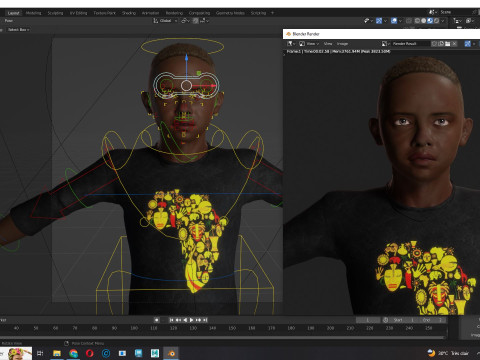480x360 pixels.
Task: Toggle viewport gizmos display
Action: click(x=379, y=21)
